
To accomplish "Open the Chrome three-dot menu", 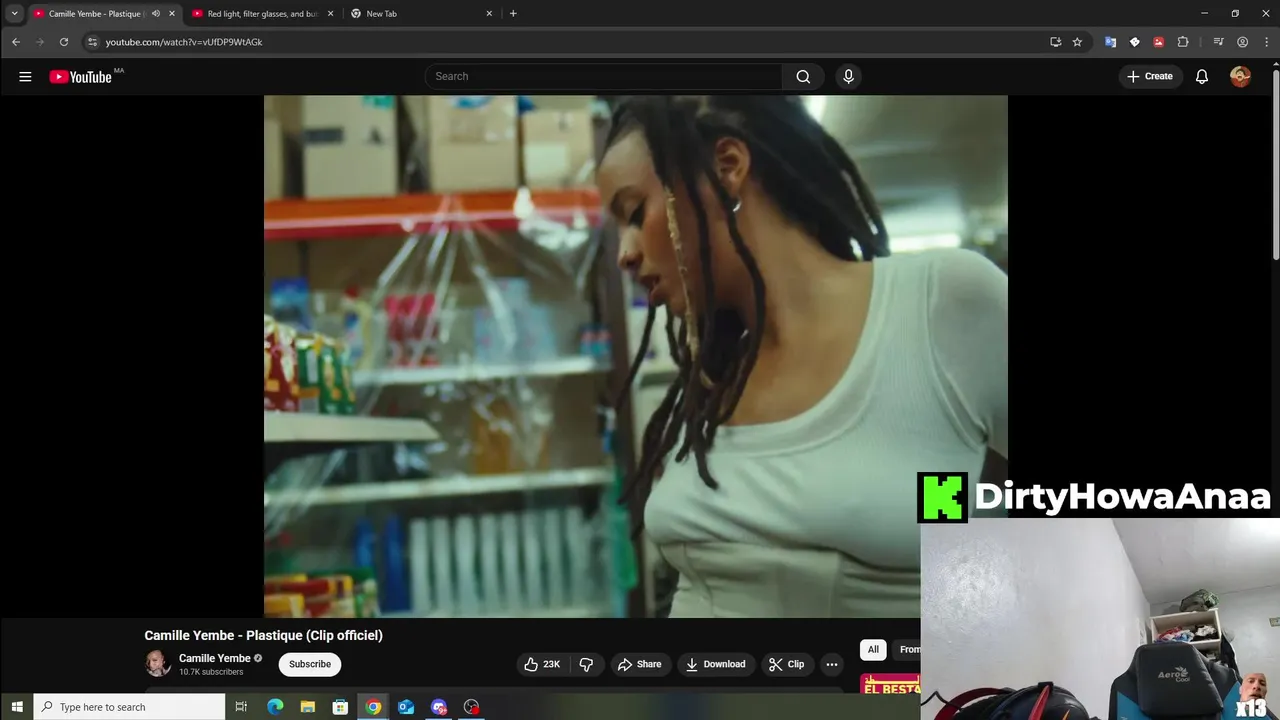I will click(1265, 42).
